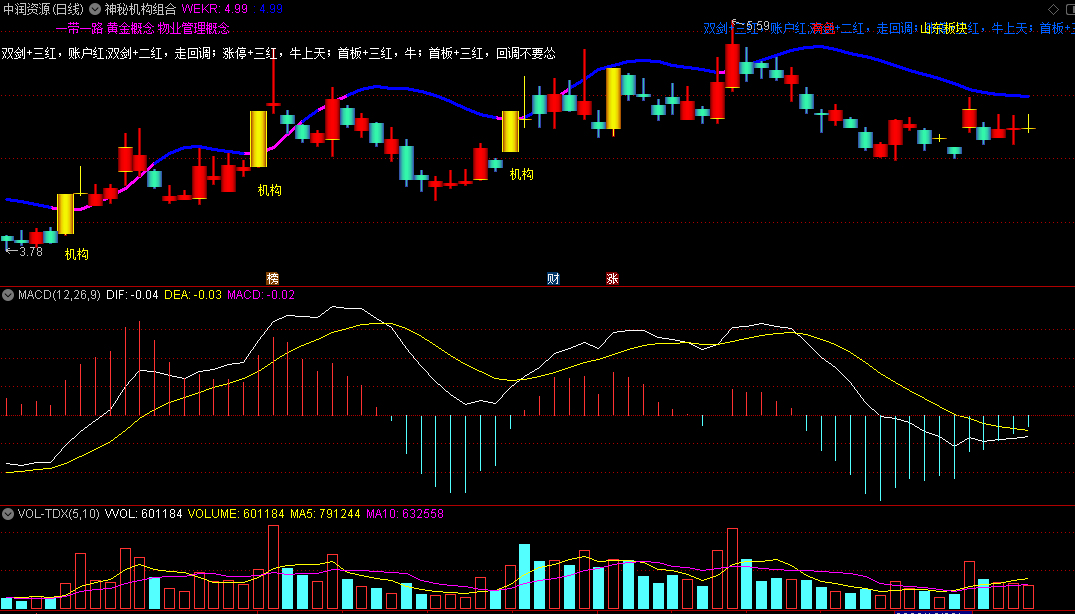Click the 财 marker icon

553,278
